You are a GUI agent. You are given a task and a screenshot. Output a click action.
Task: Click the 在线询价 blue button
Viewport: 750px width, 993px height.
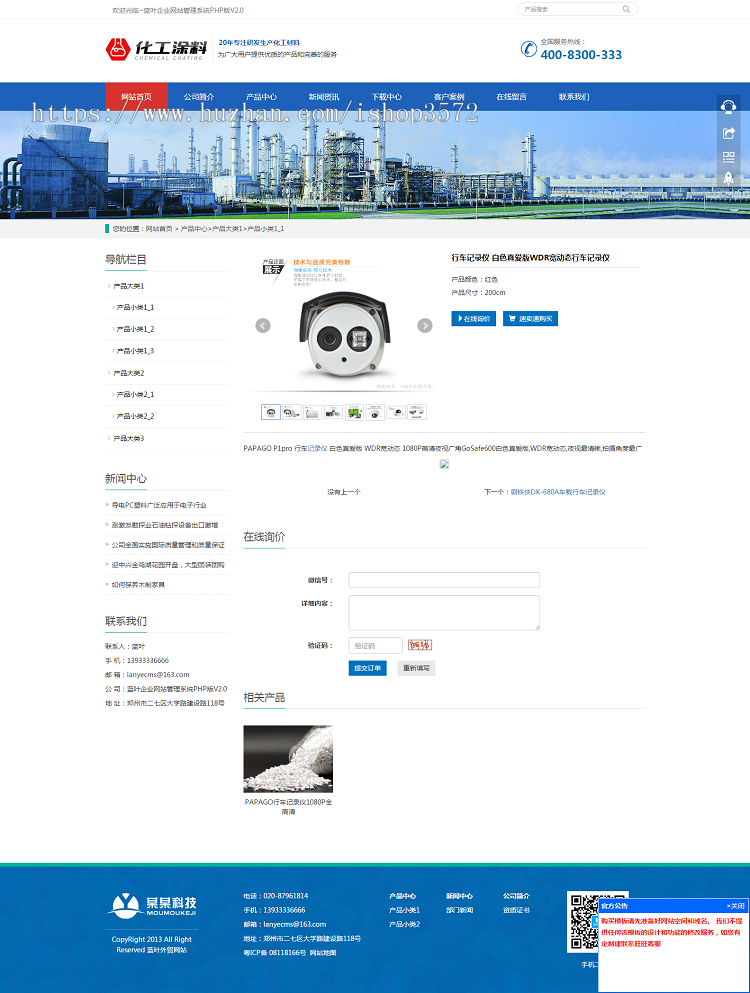(474, 319)
